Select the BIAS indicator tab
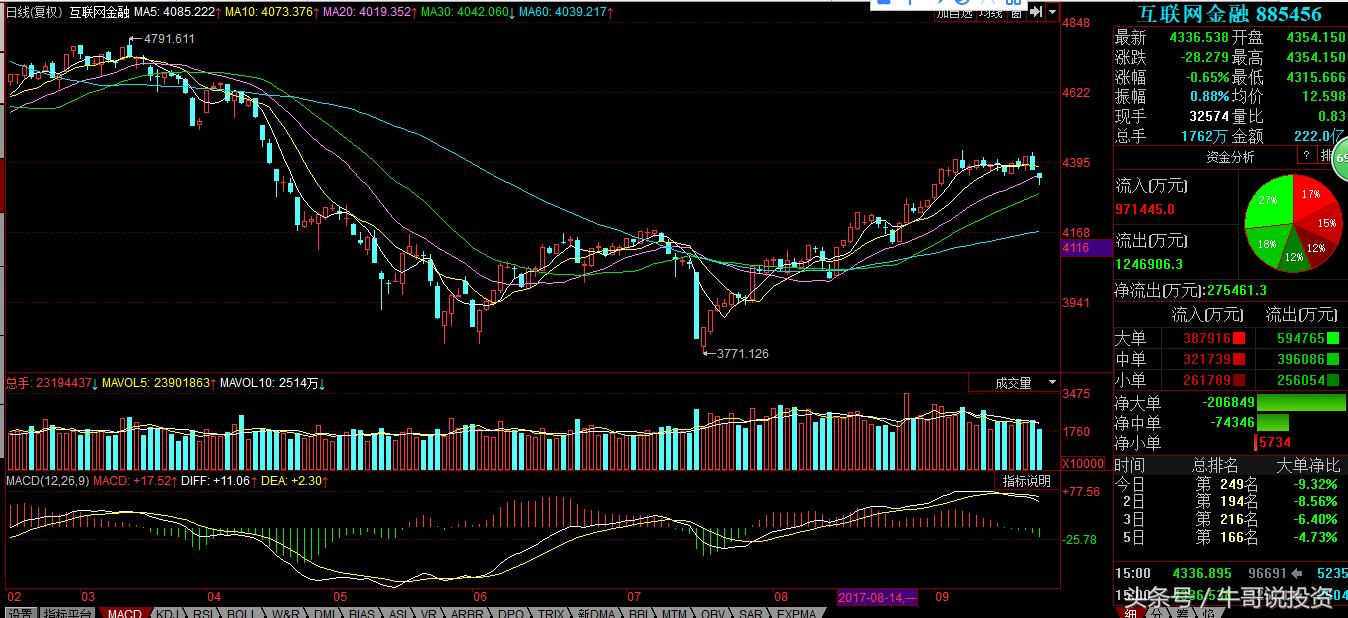The width and height of the screenshot is (1348, 618). 362,612
